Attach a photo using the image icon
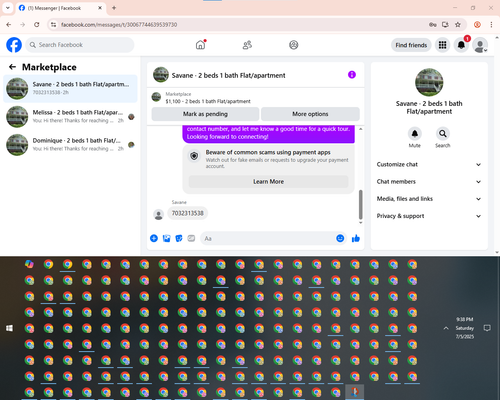500x400 pixels. point(166,238)
